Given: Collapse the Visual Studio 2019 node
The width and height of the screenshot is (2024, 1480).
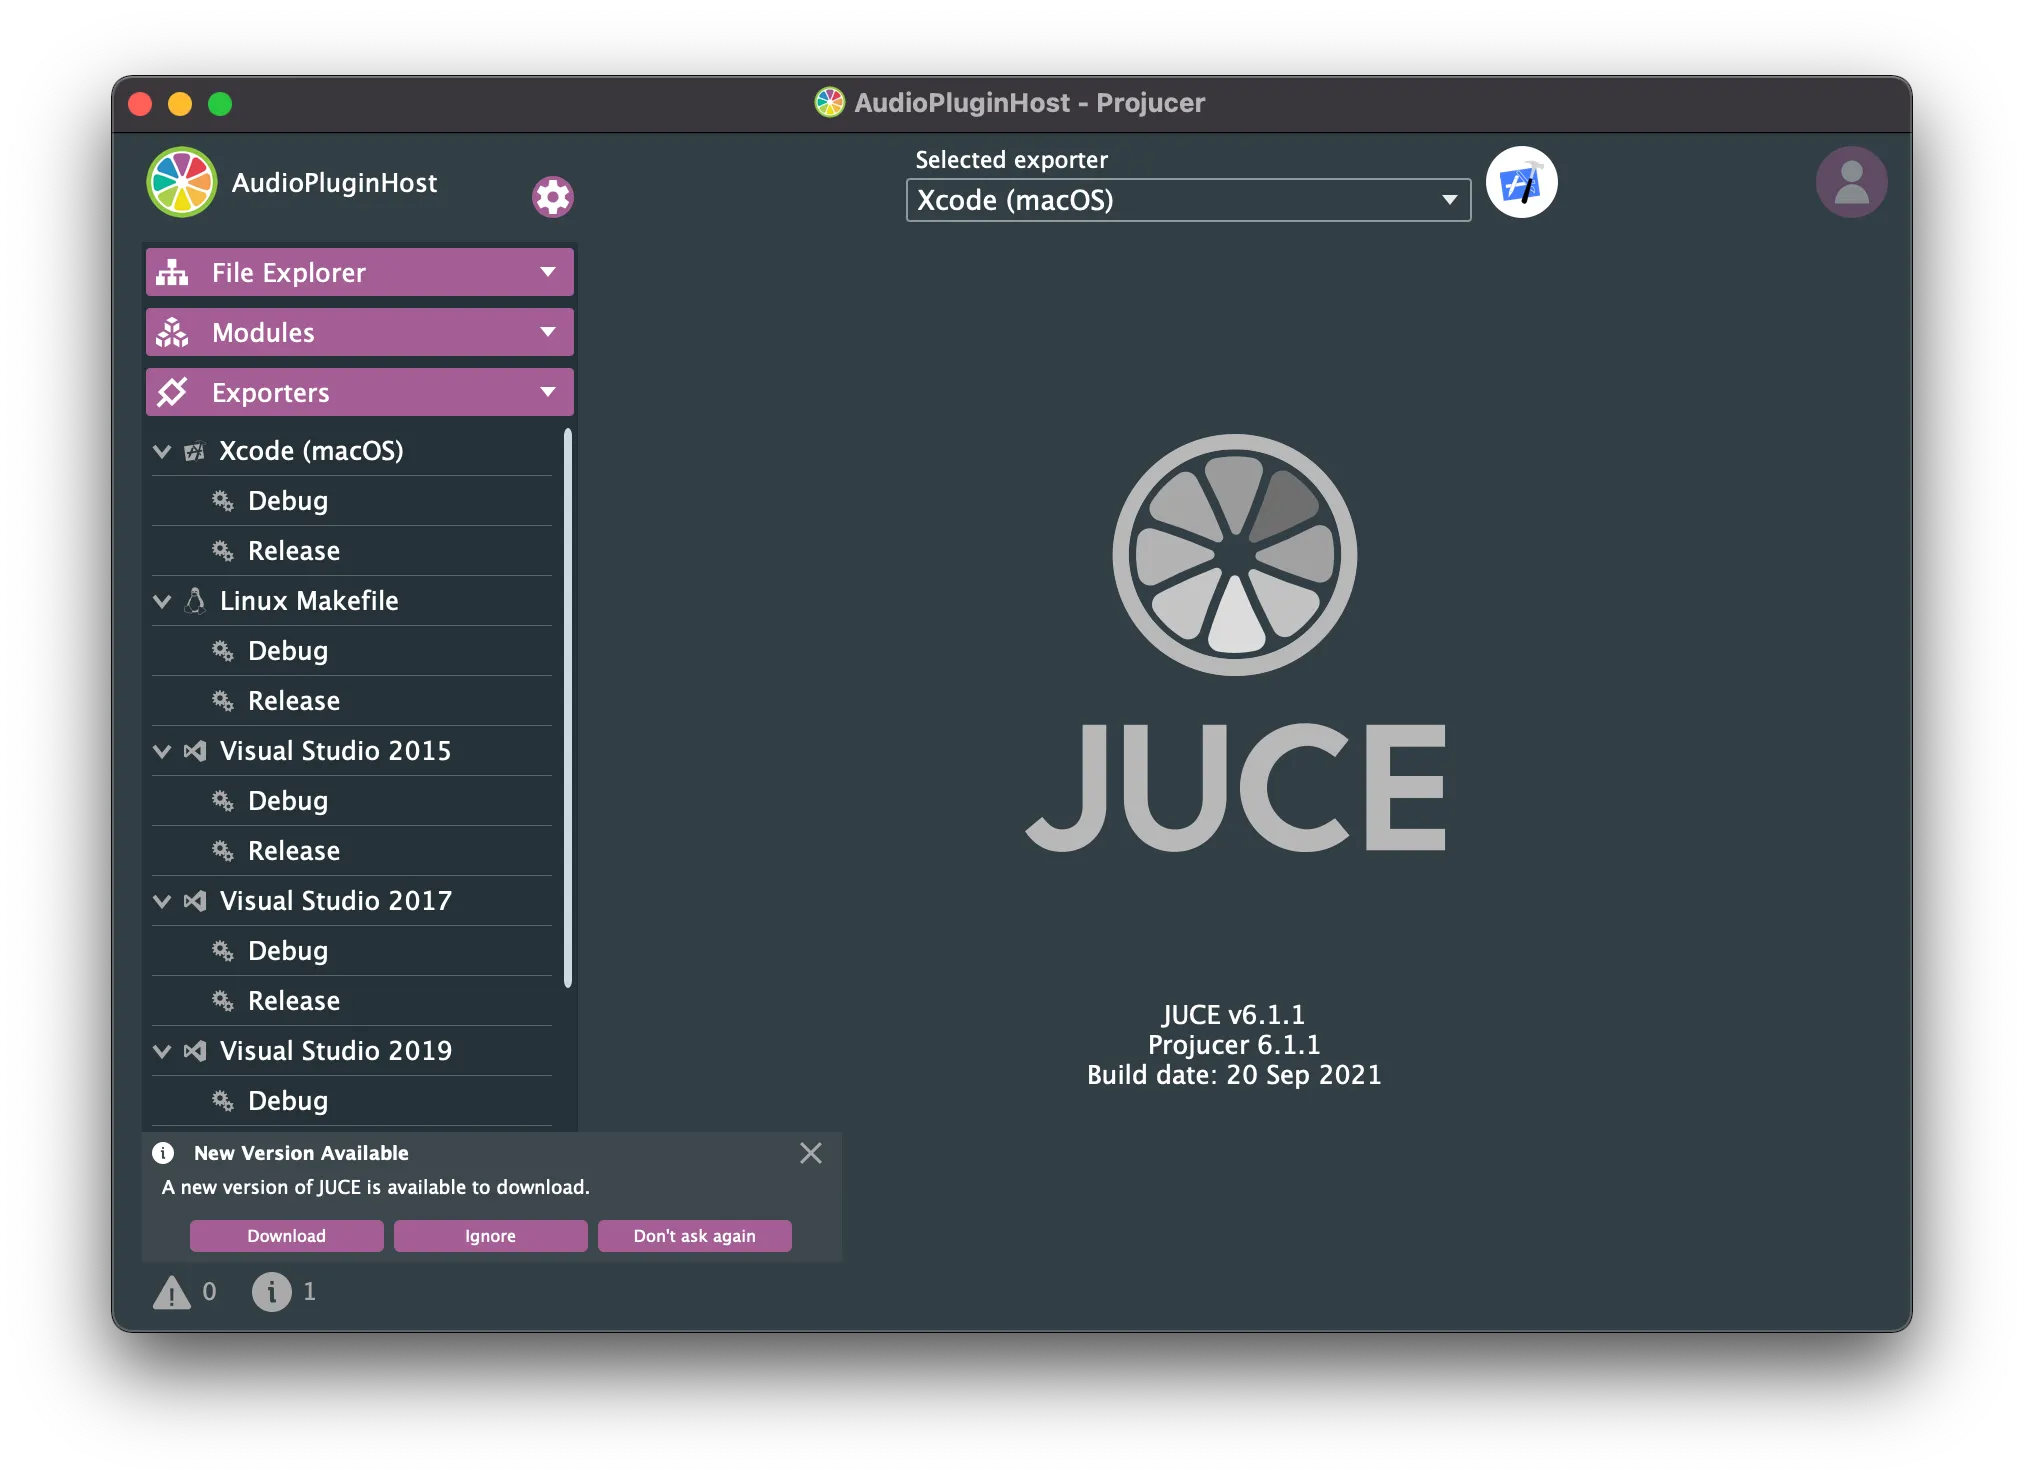Looking at the screenshot, I should (162, 1051).
